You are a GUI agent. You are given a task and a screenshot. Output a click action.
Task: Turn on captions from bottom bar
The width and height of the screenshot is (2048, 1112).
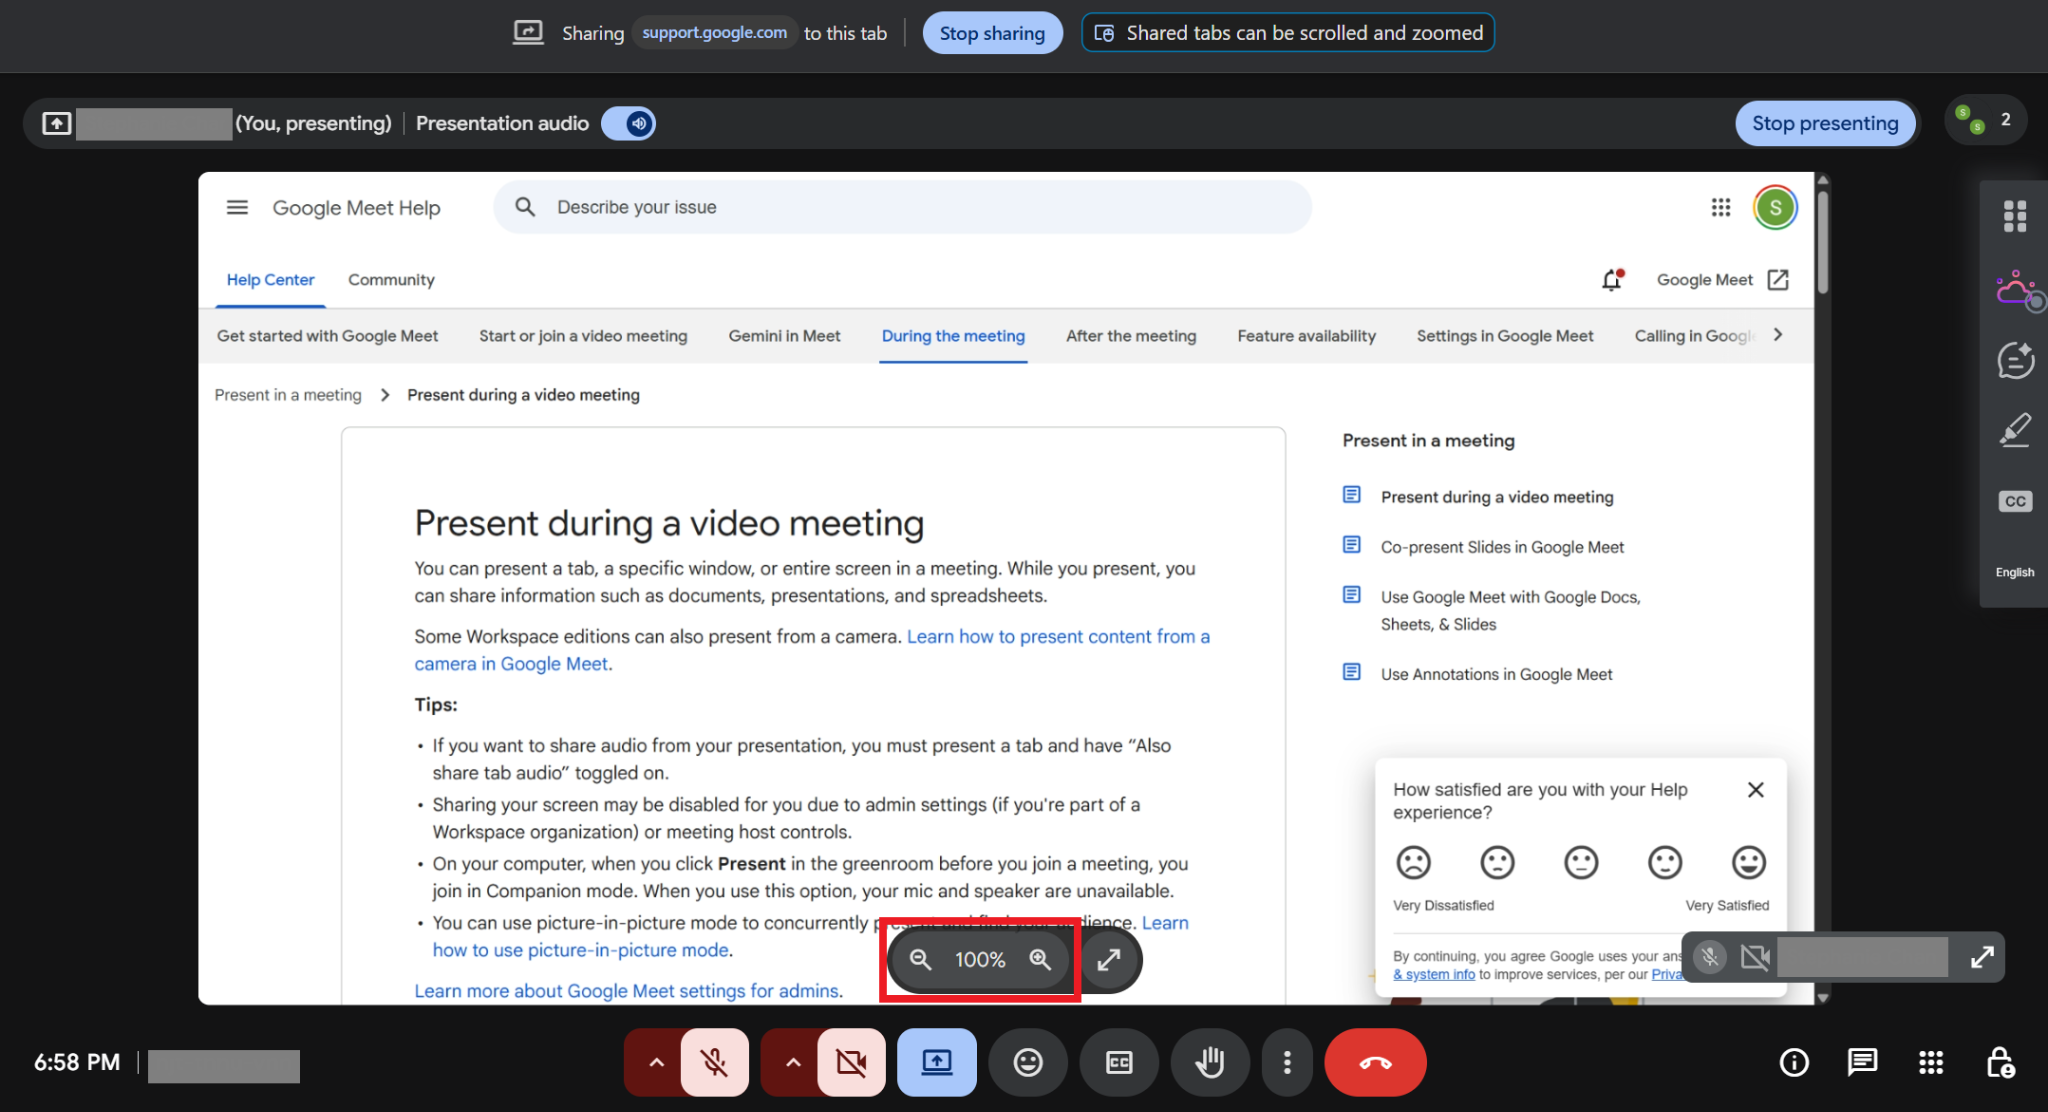pos(1119,1062)
